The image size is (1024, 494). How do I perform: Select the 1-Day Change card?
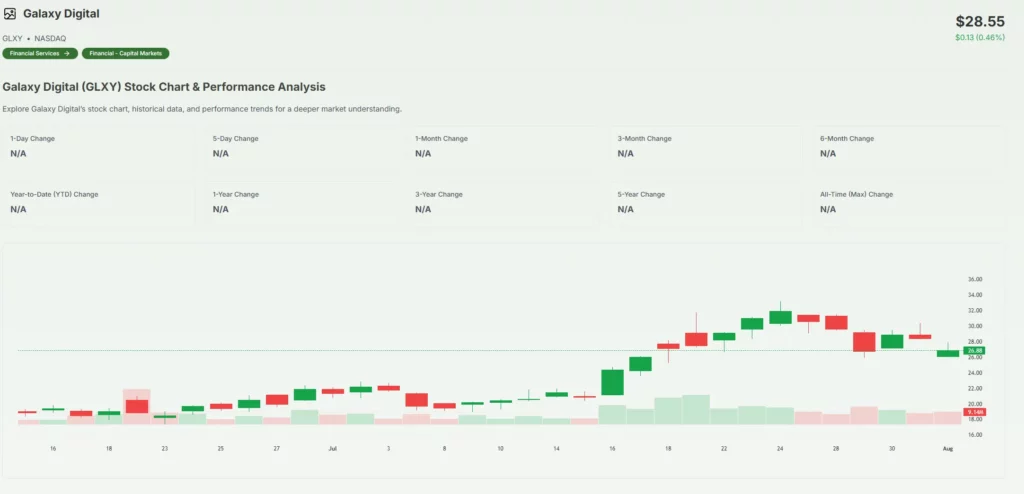tap(100, 146)
